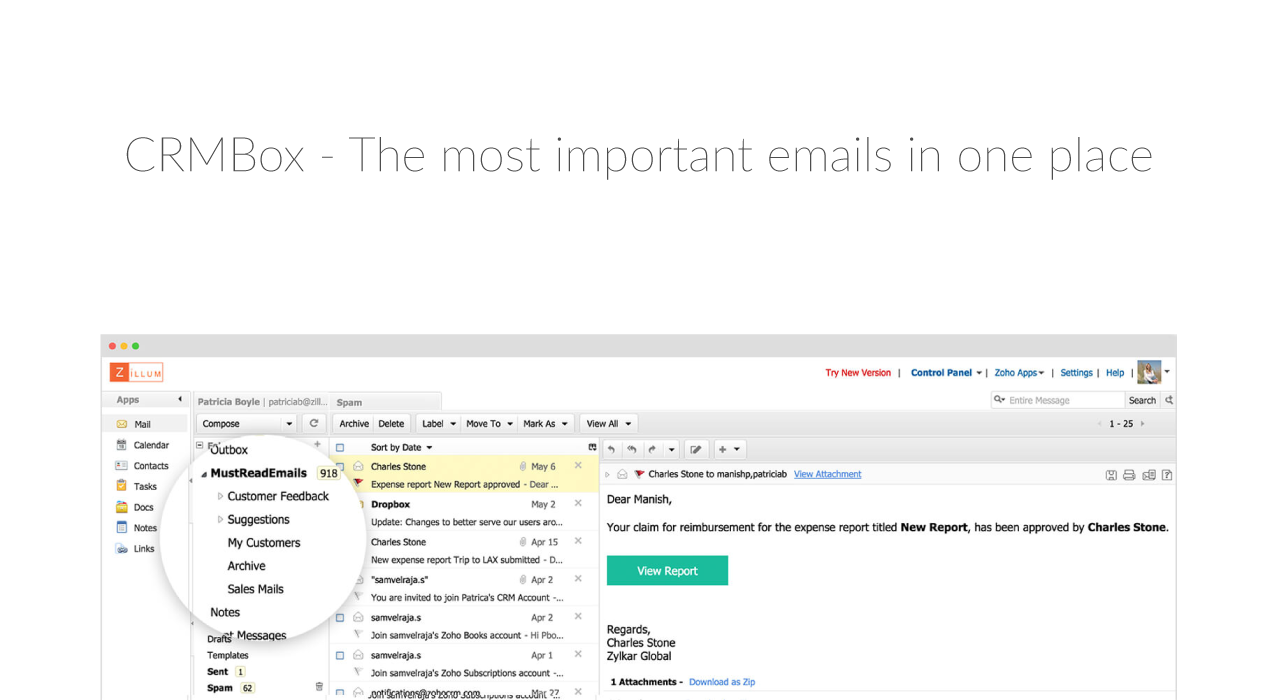
Task: Switch to the Patricia Boyle tab
Action: pyautogui.click(x=262, y=401)
